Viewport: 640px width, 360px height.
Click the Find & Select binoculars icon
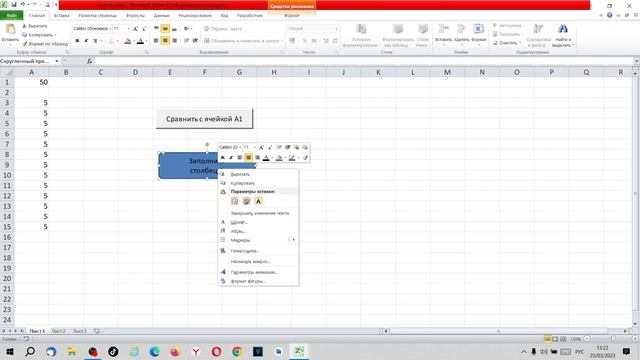pos(563,29)
